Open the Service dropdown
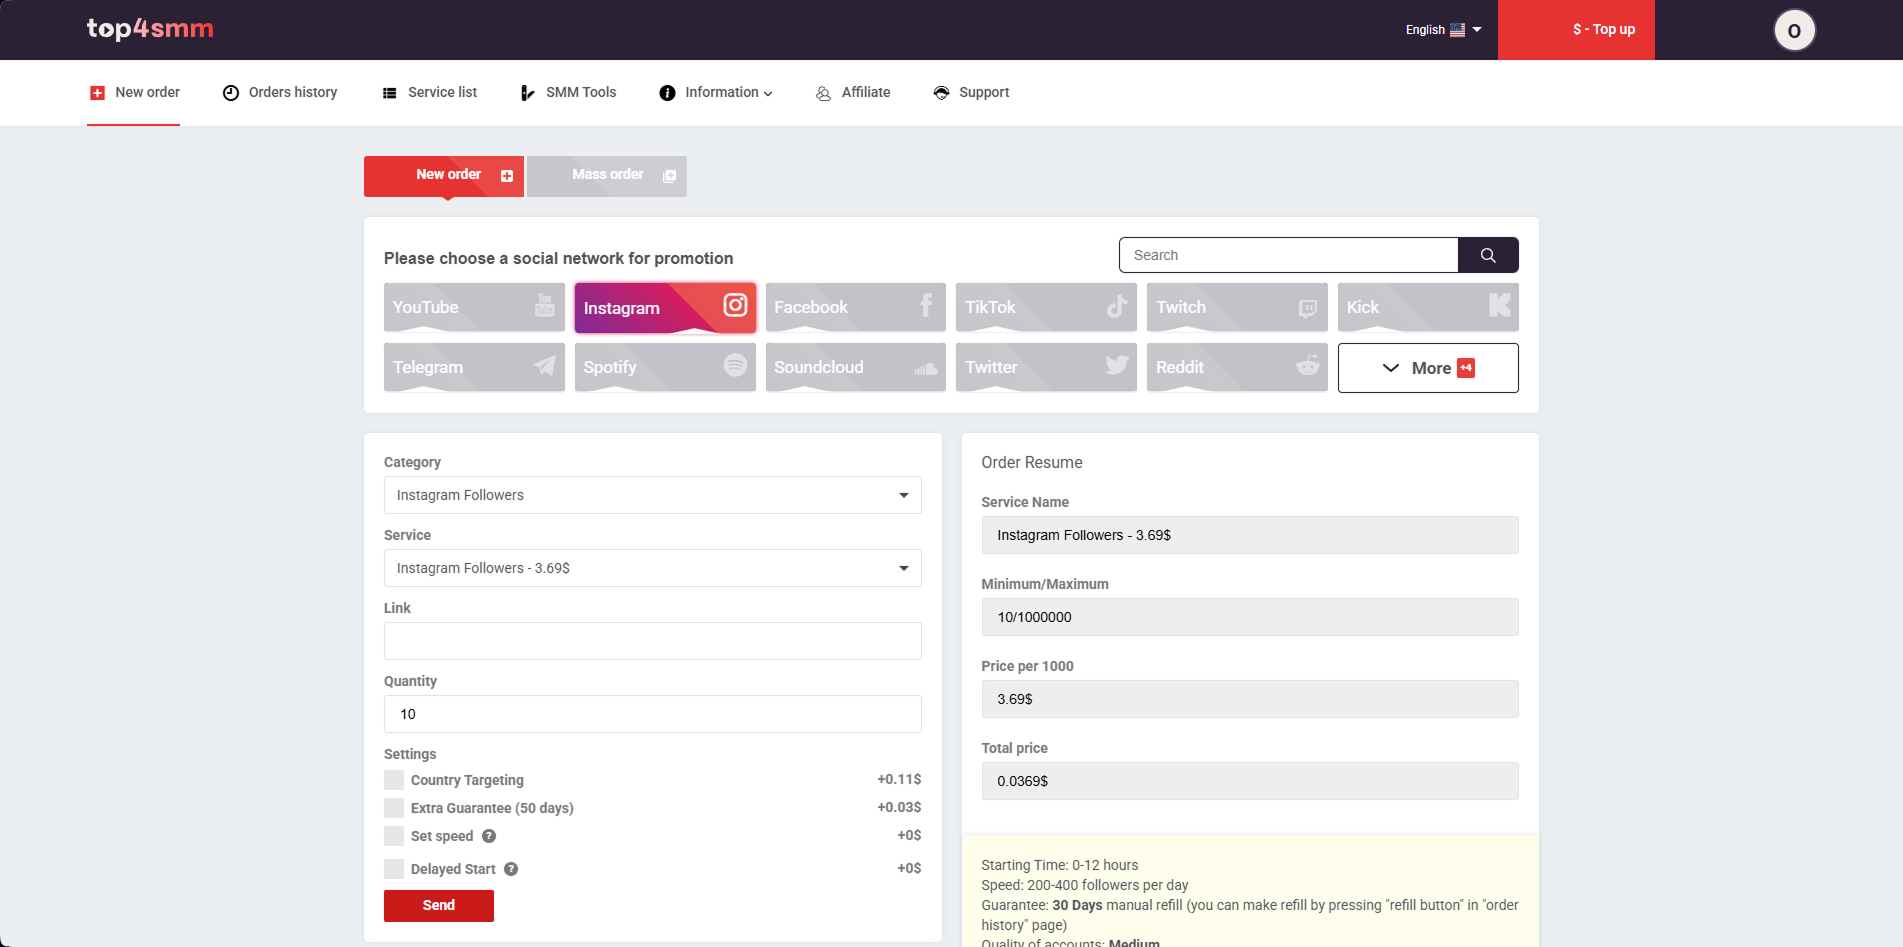The height and width of the screenshot is (947, 1903). 653,568
